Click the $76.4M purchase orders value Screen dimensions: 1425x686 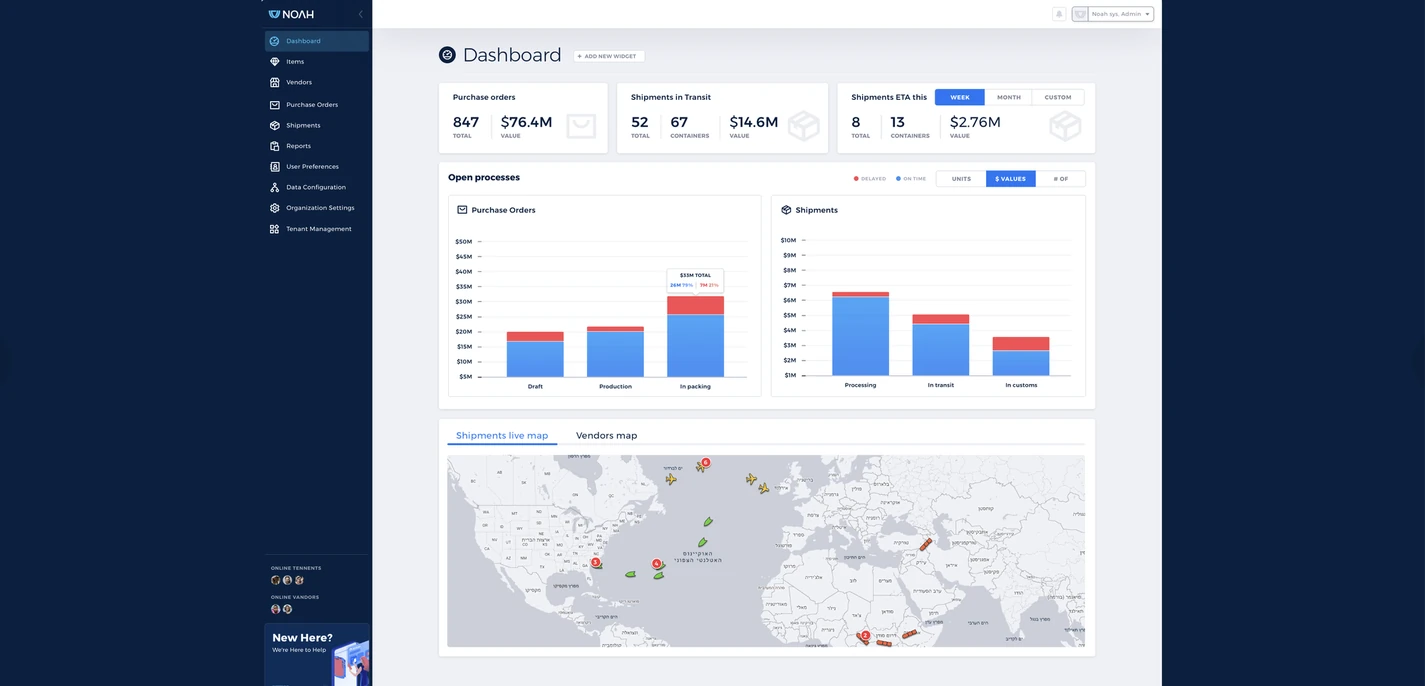526,122
